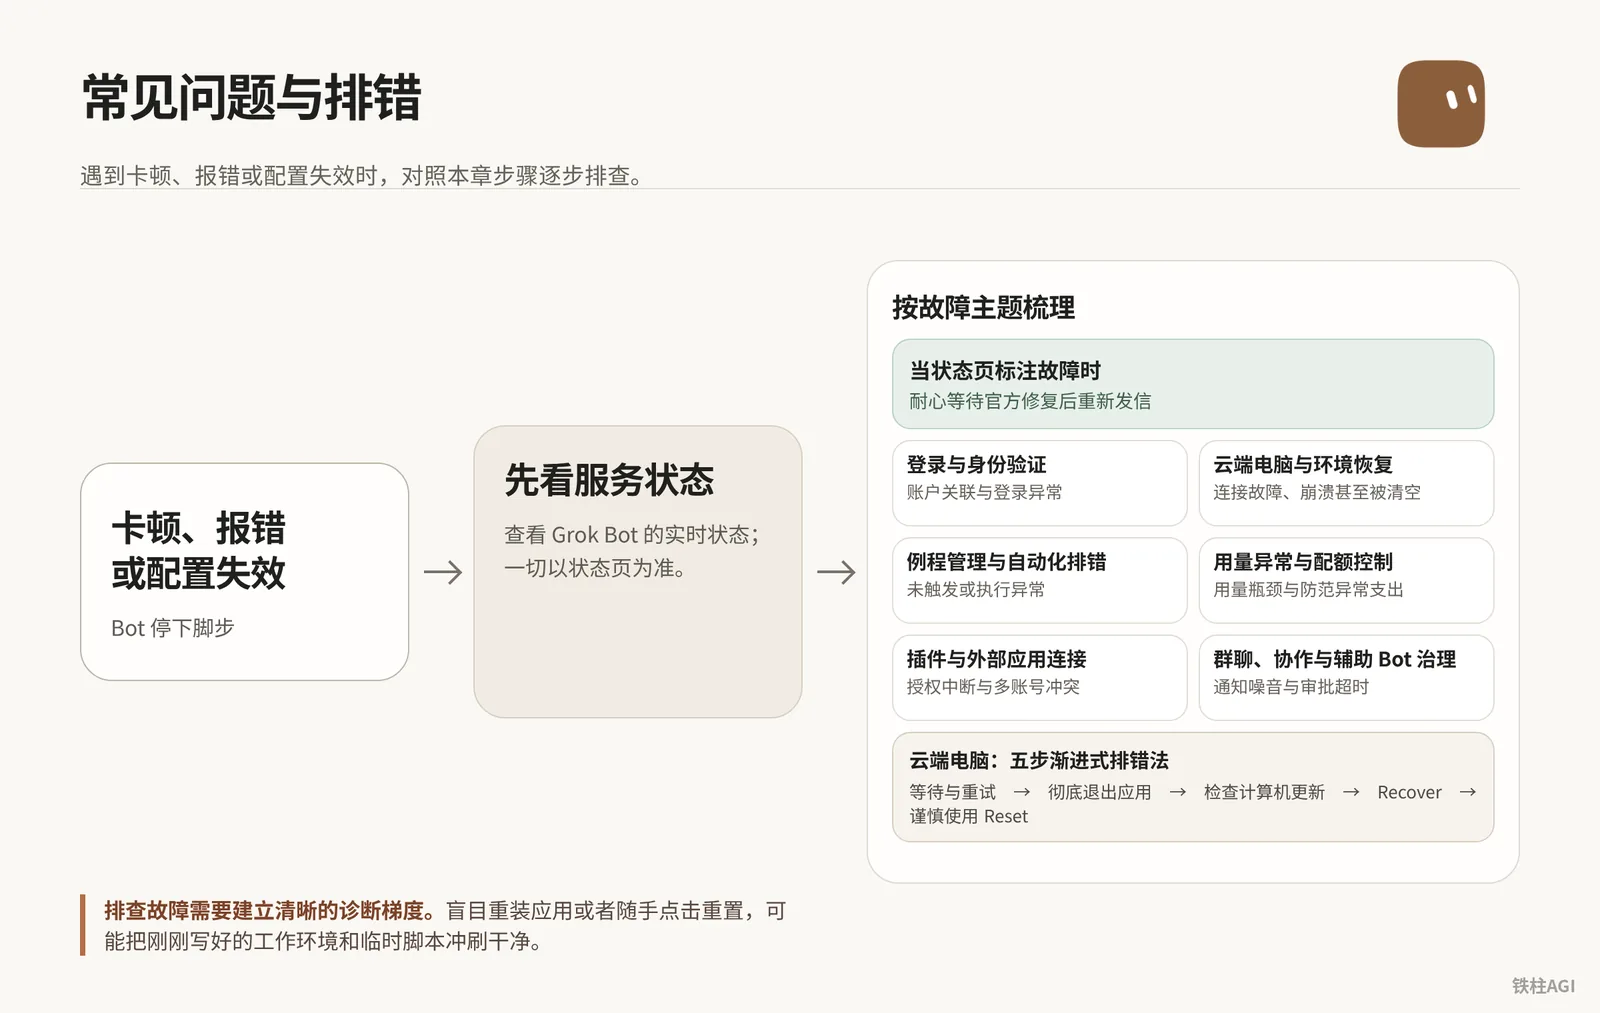Click the step 彻底退出应用
Image resolution: width=1600 pixels, height=1013 pixels.
1099,792
